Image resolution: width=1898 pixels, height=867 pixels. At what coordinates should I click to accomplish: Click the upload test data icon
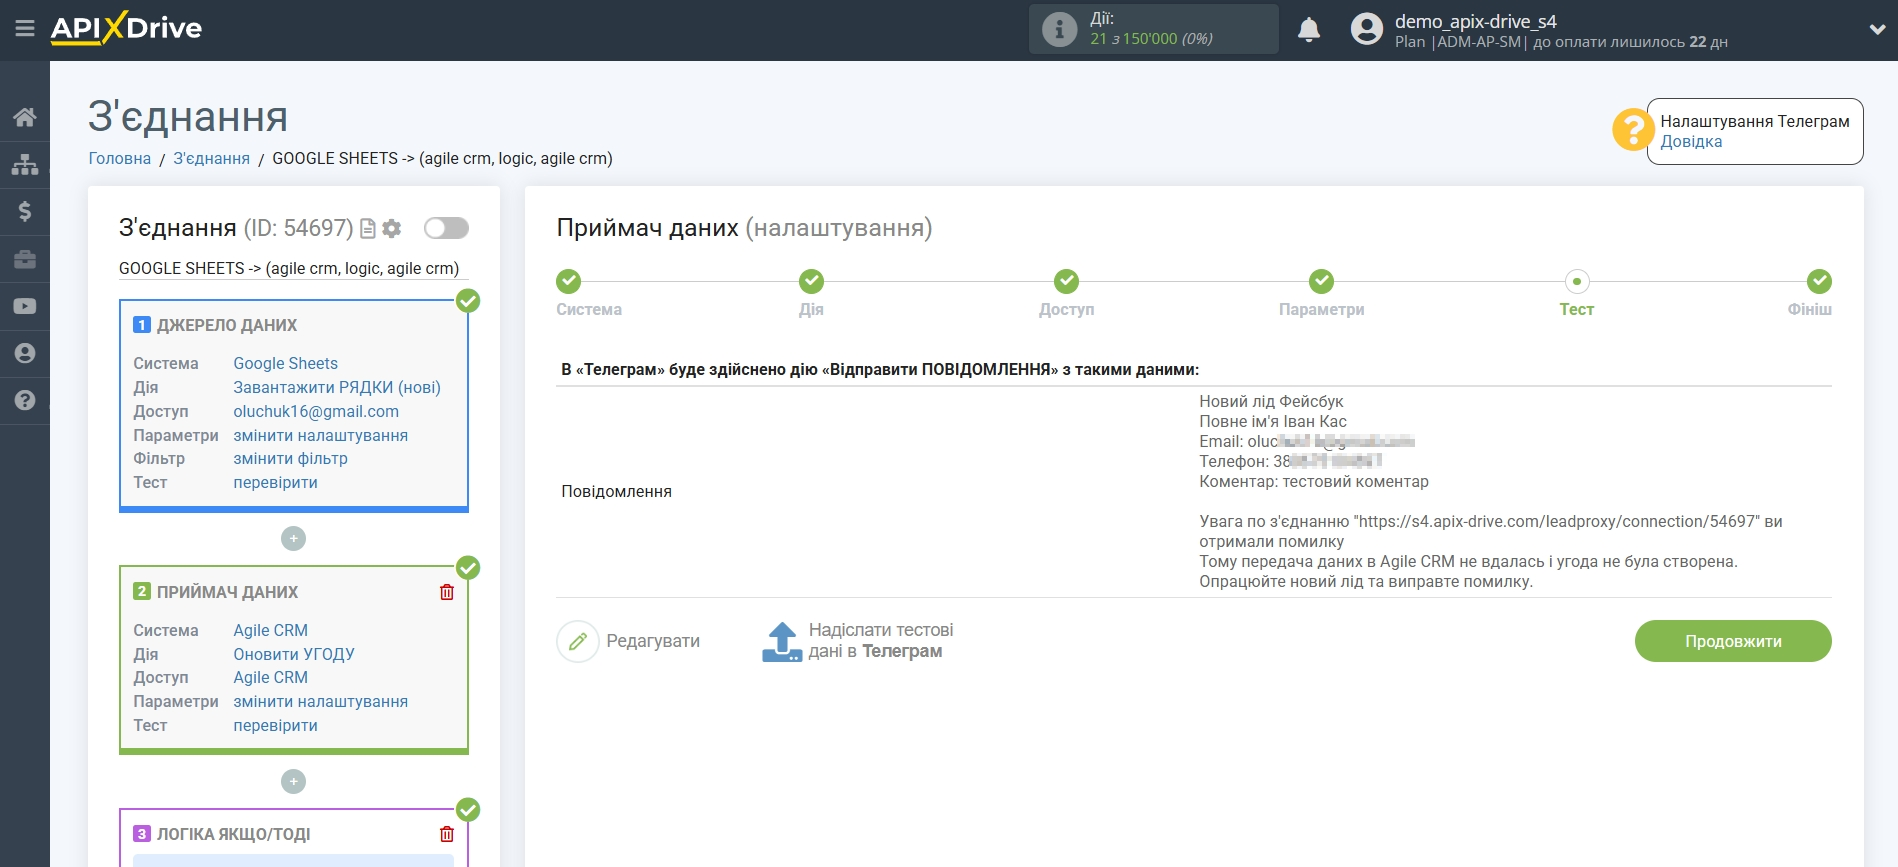coord(782,642)
